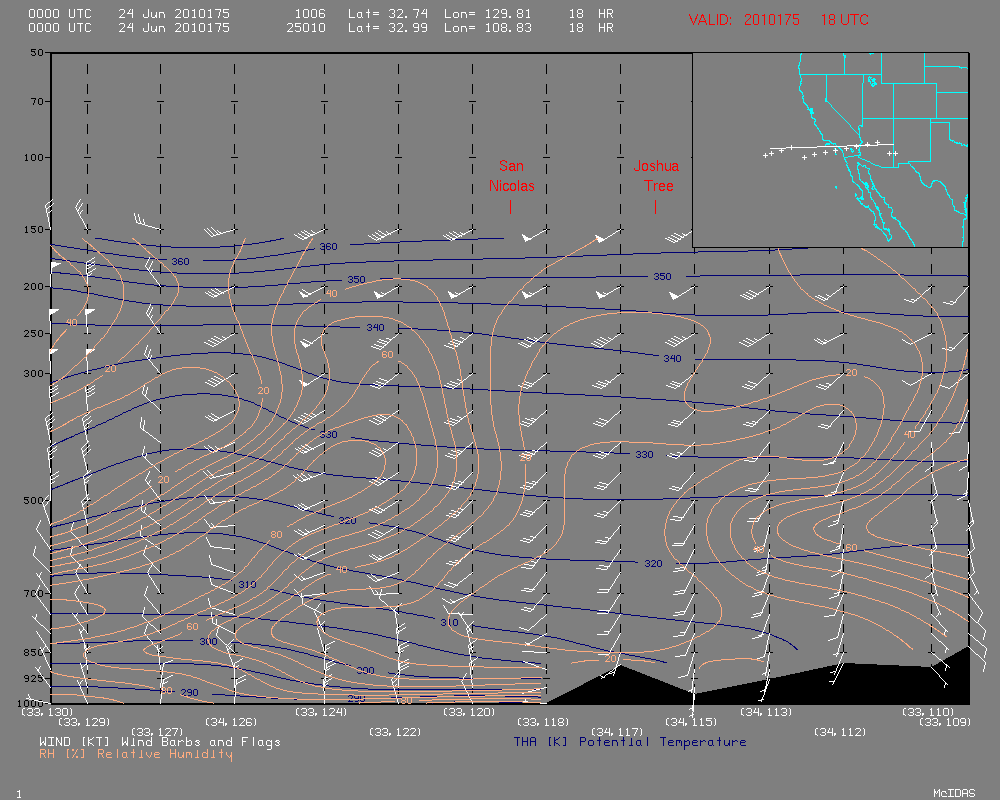Viewport: 1000px width, 800px height.
Task: Click the 1000 pressure axis label
Action: [x=32, y=702]
